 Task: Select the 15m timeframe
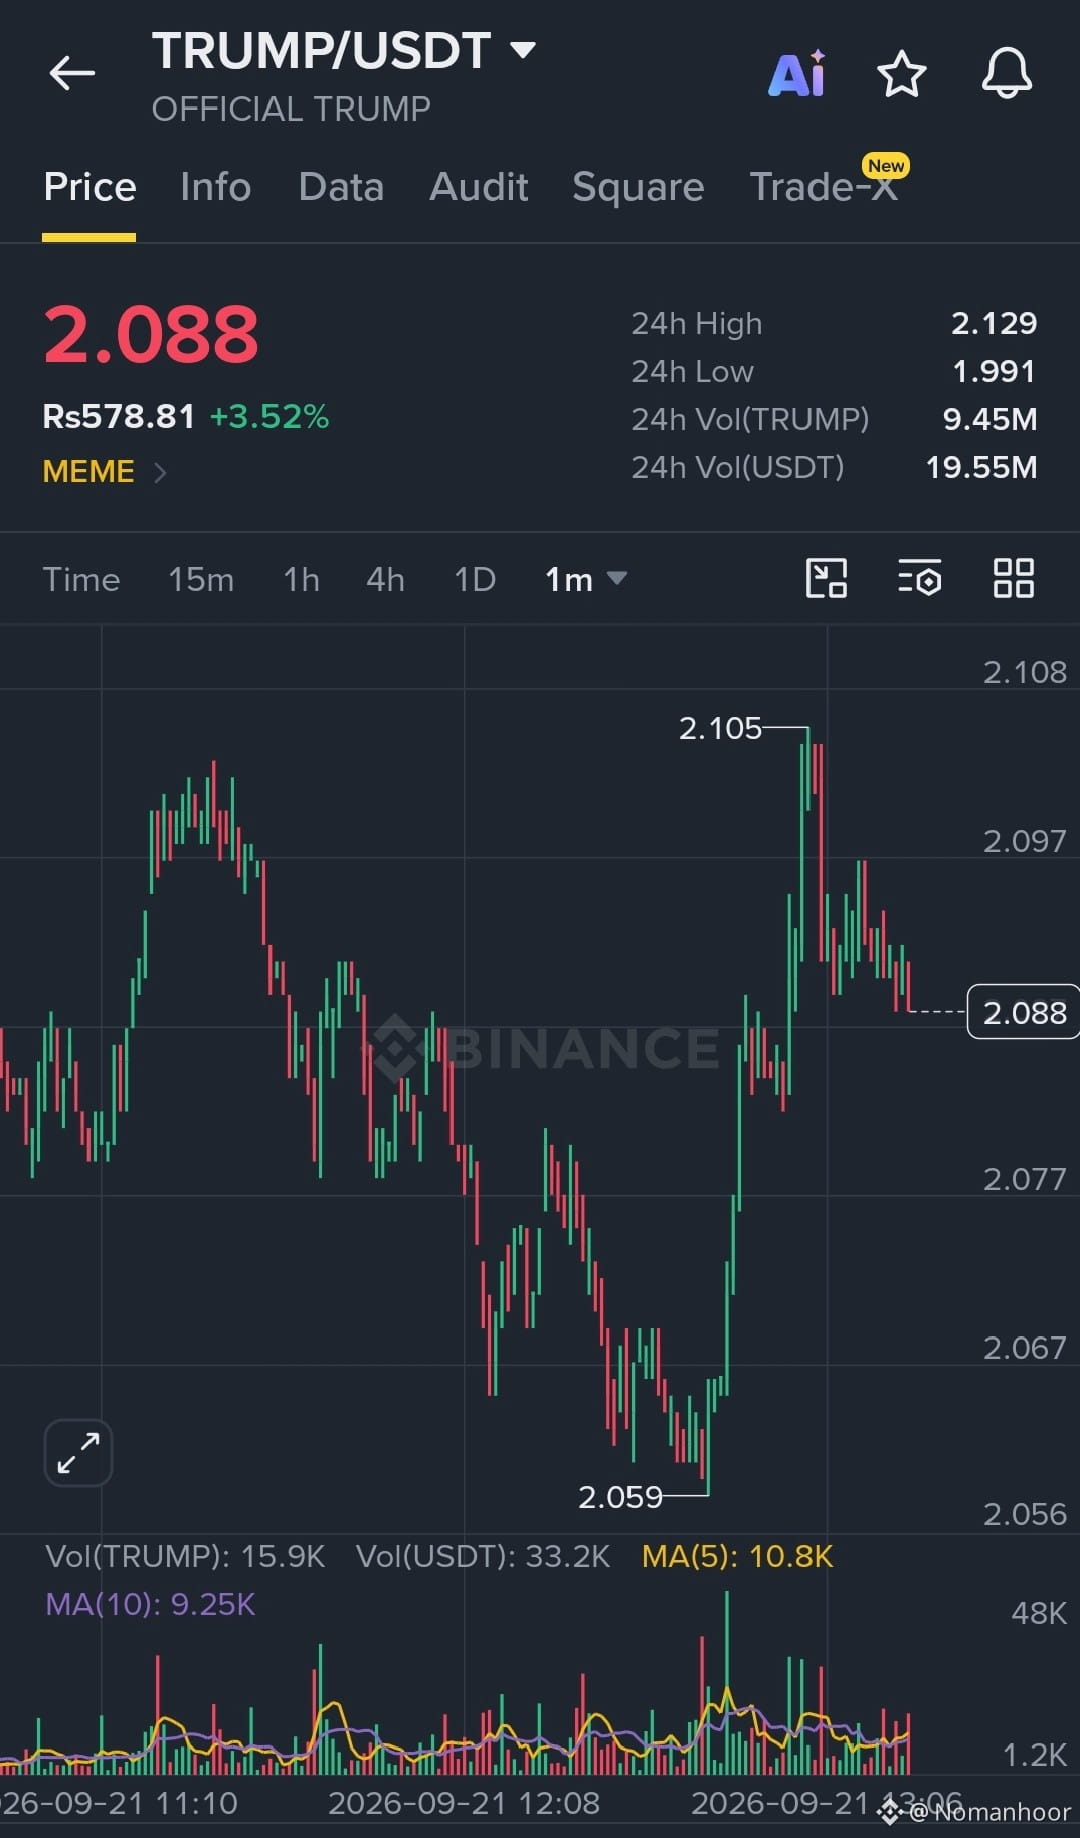click(201, 579)
